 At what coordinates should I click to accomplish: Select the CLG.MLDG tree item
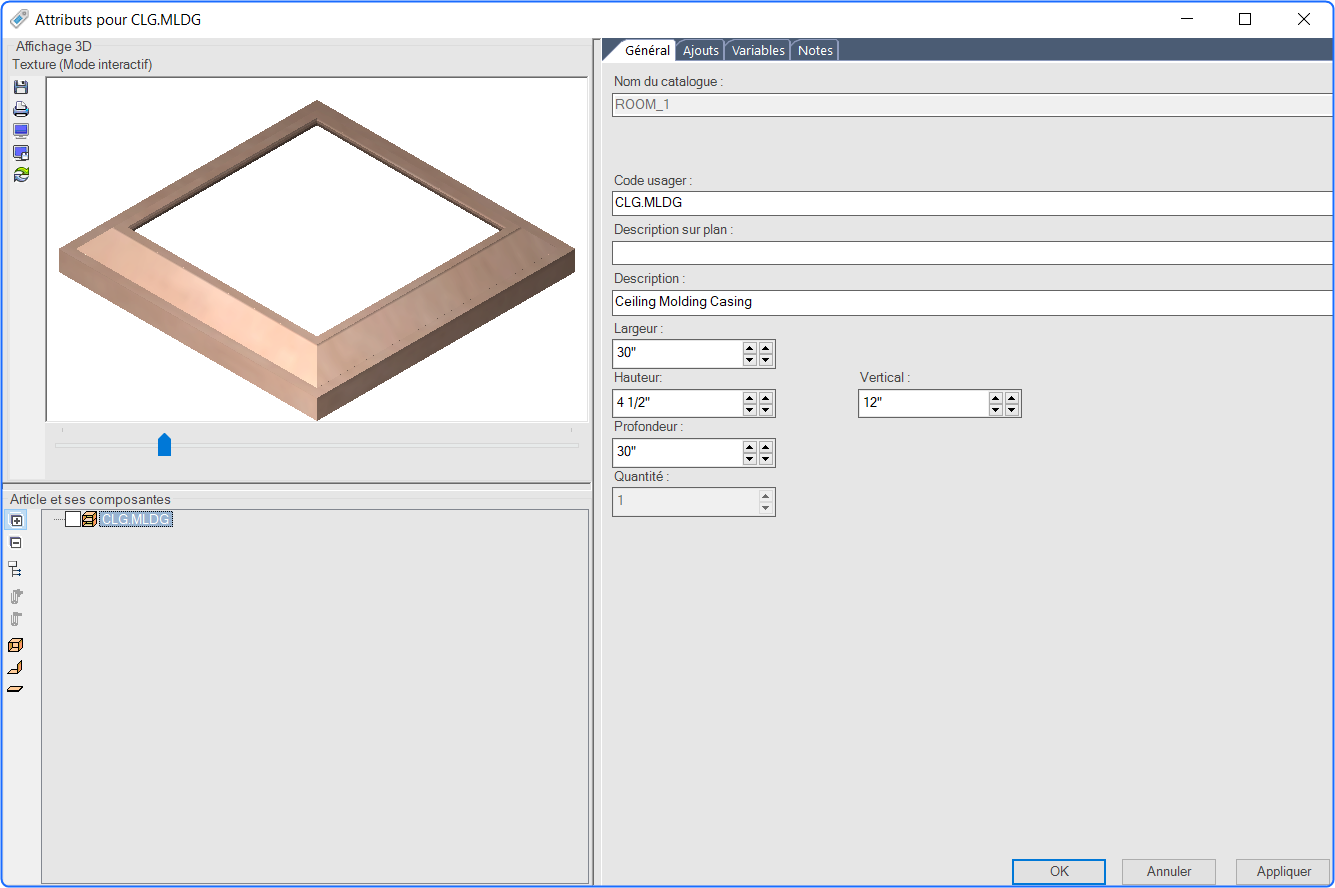click(136, 519)
